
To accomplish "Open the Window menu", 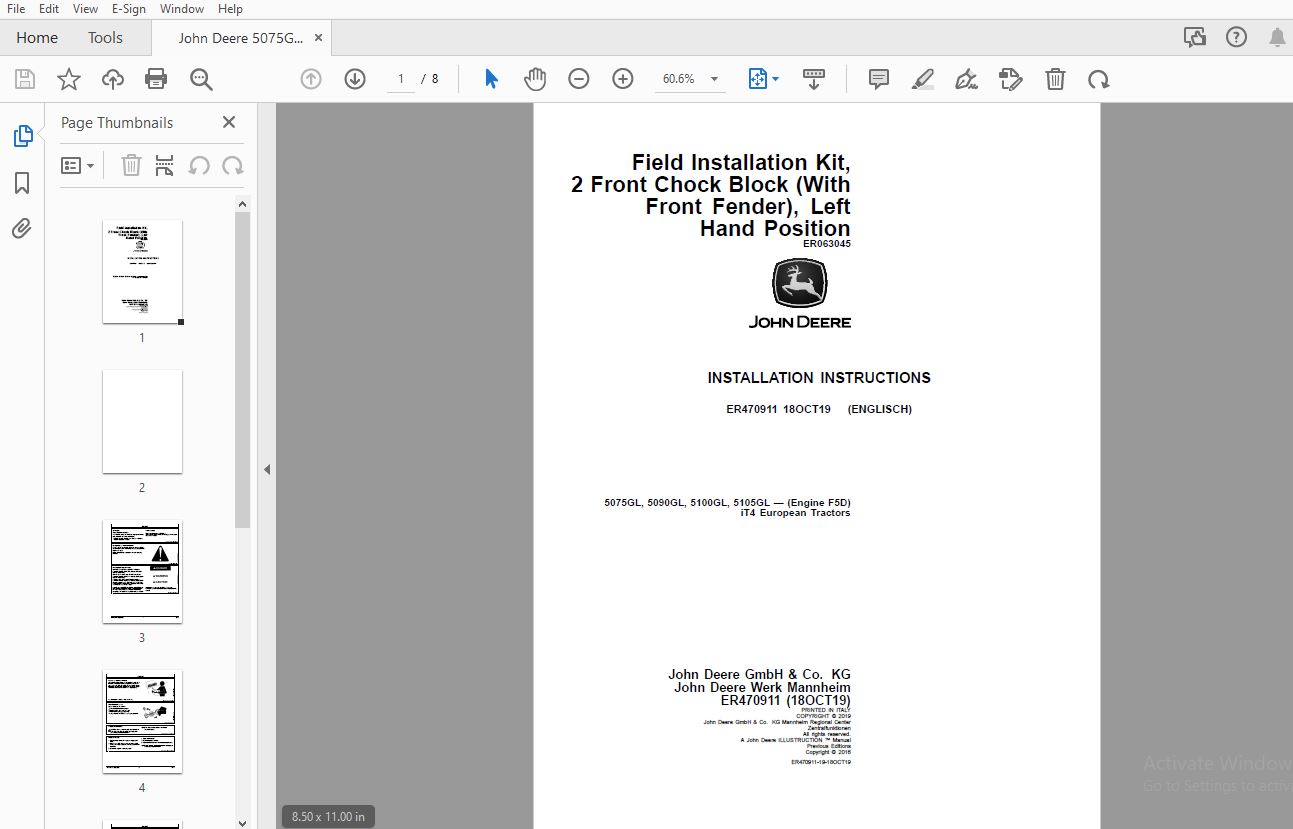I will (x=182, y=9).
